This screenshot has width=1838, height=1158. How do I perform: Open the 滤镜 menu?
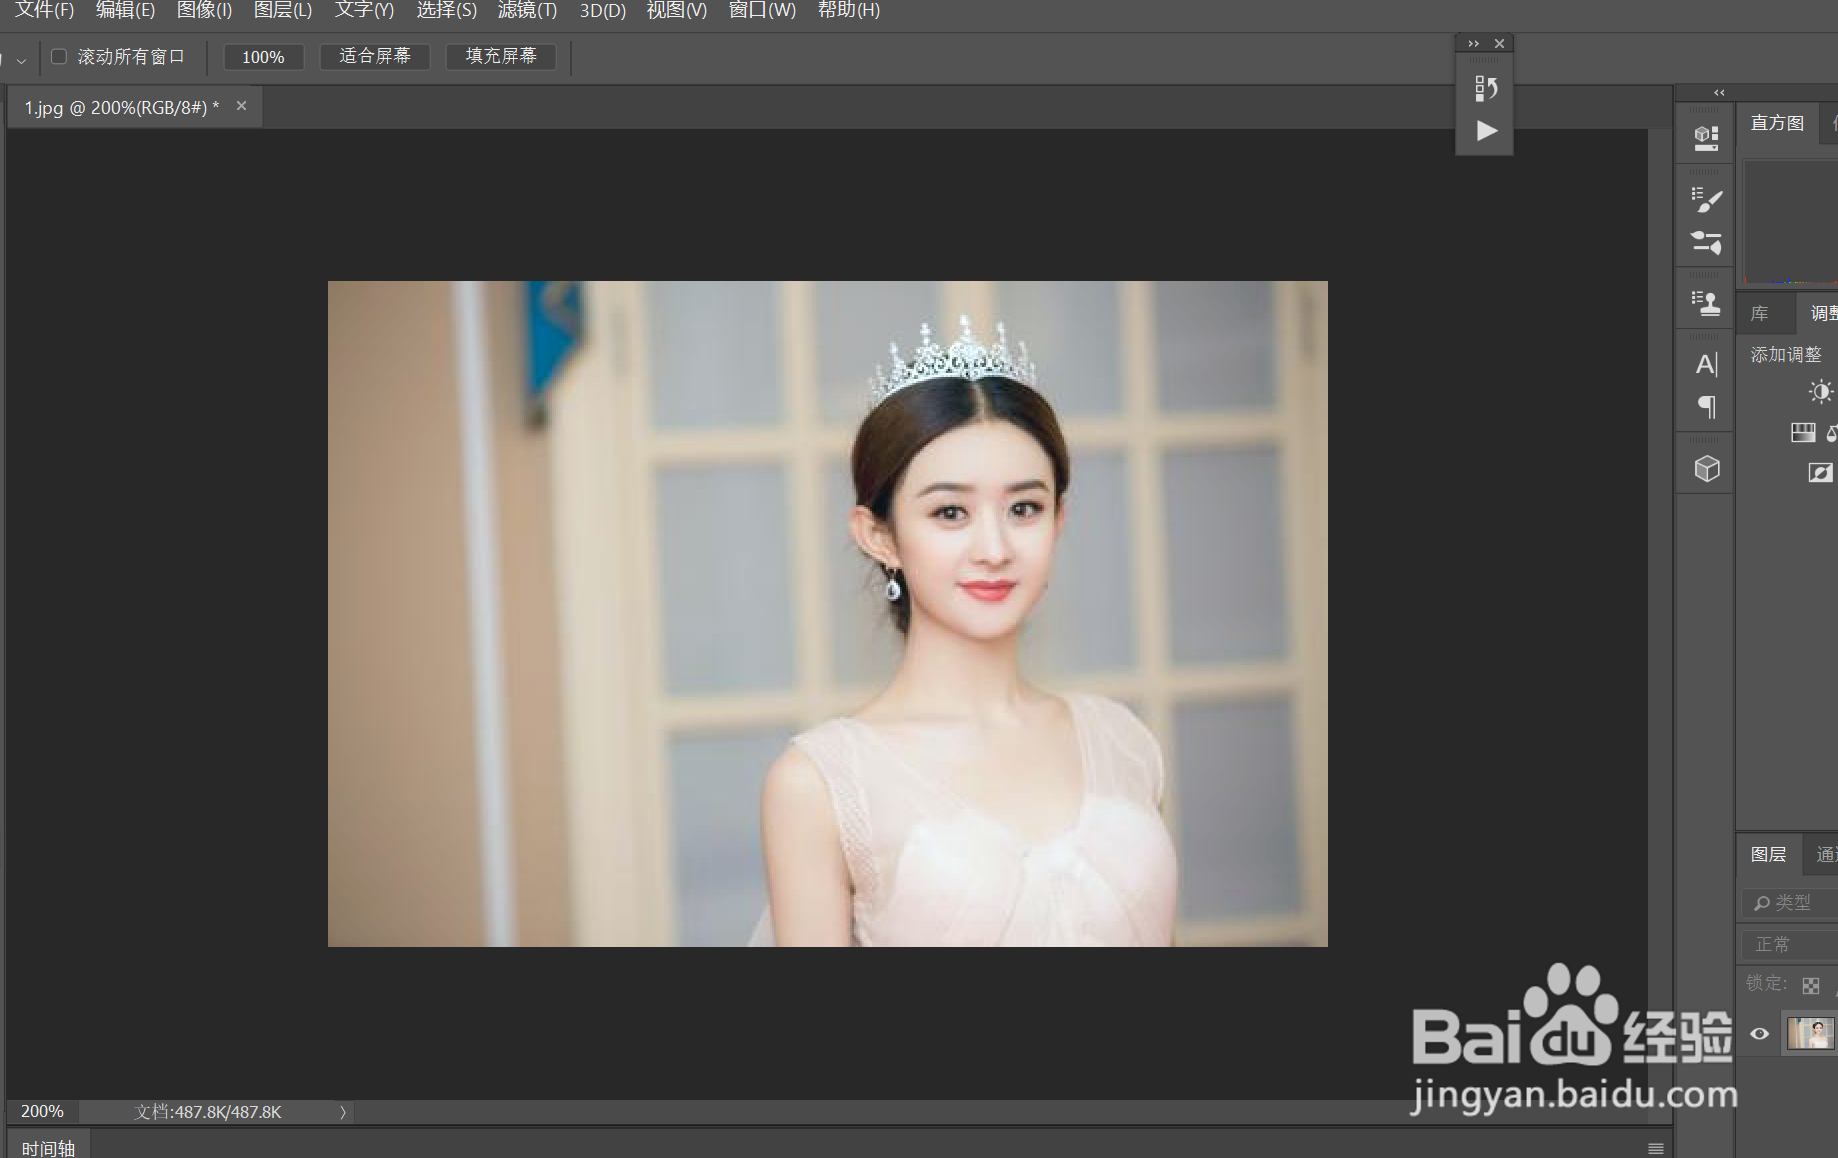pos(527,11)
